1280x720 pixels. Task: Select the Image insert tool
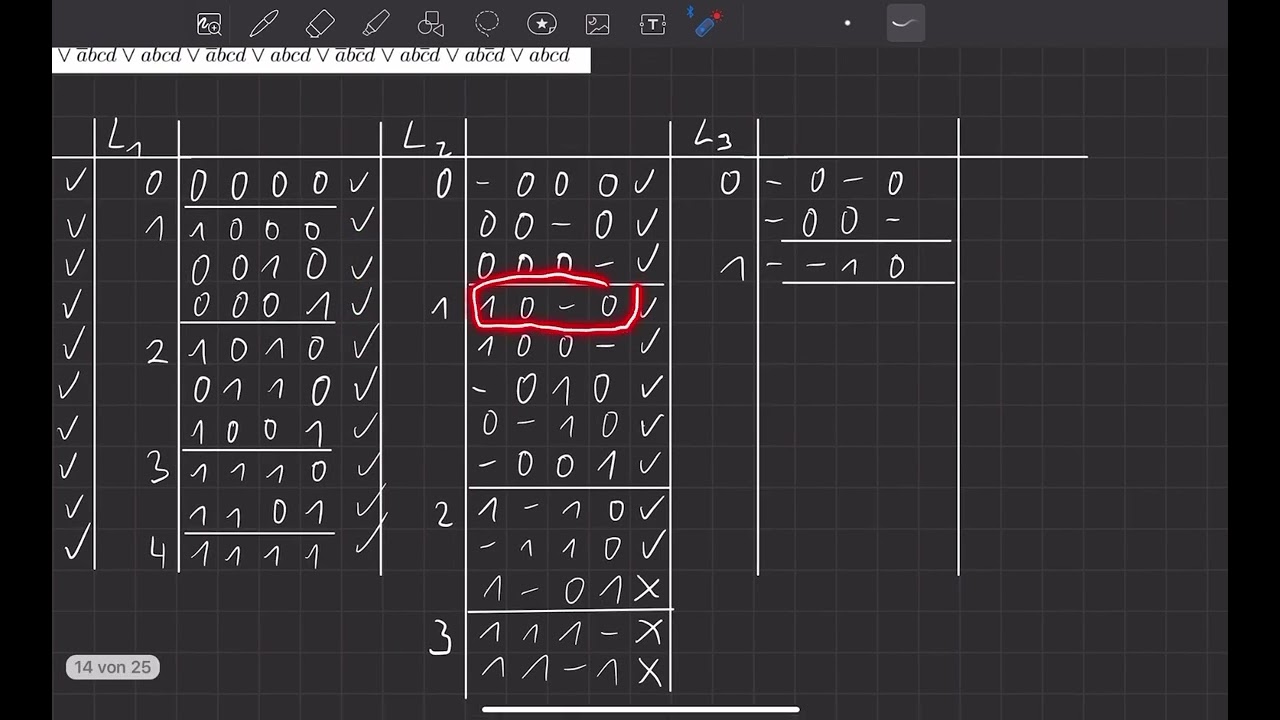[597, 24]
